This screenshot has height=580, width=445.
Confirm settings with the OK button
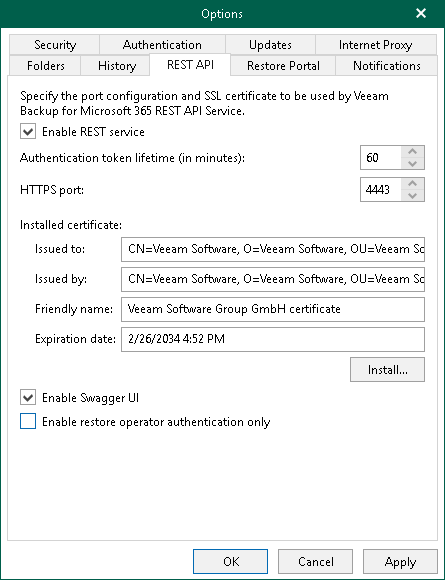coord(230,562)
